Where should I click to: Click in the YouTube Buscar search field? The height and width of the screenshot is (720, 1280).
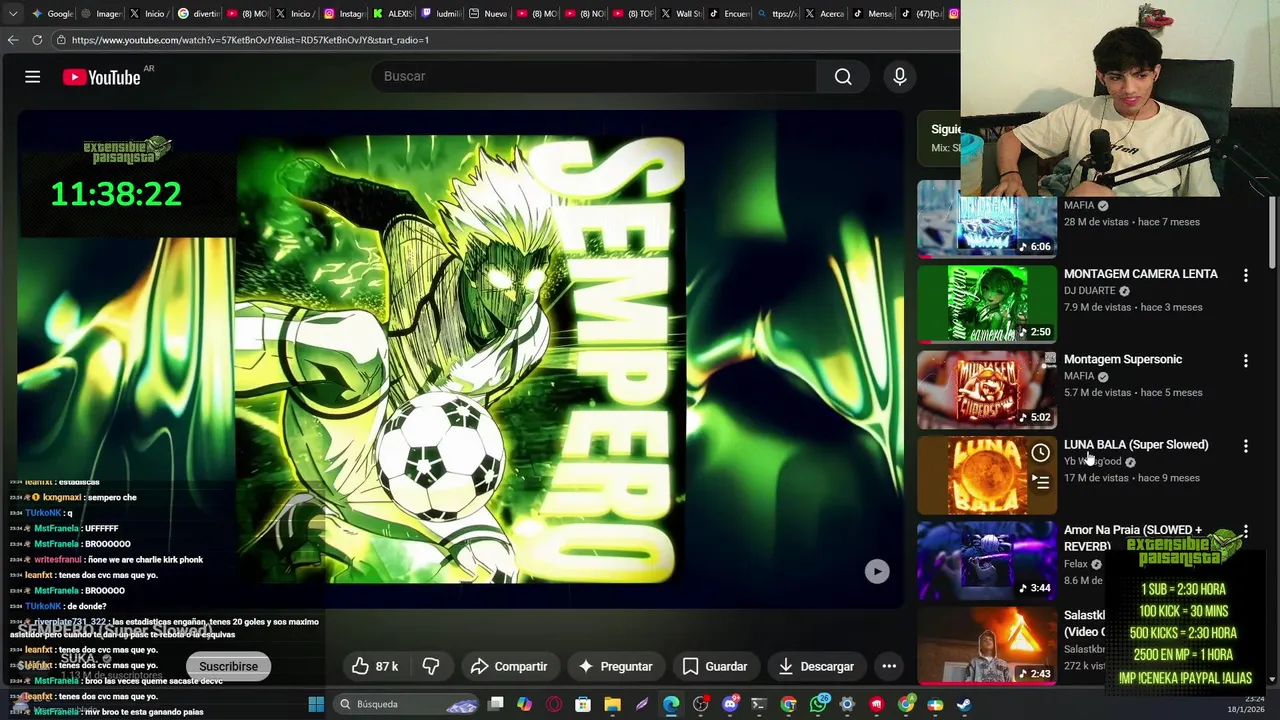(594, 76)
